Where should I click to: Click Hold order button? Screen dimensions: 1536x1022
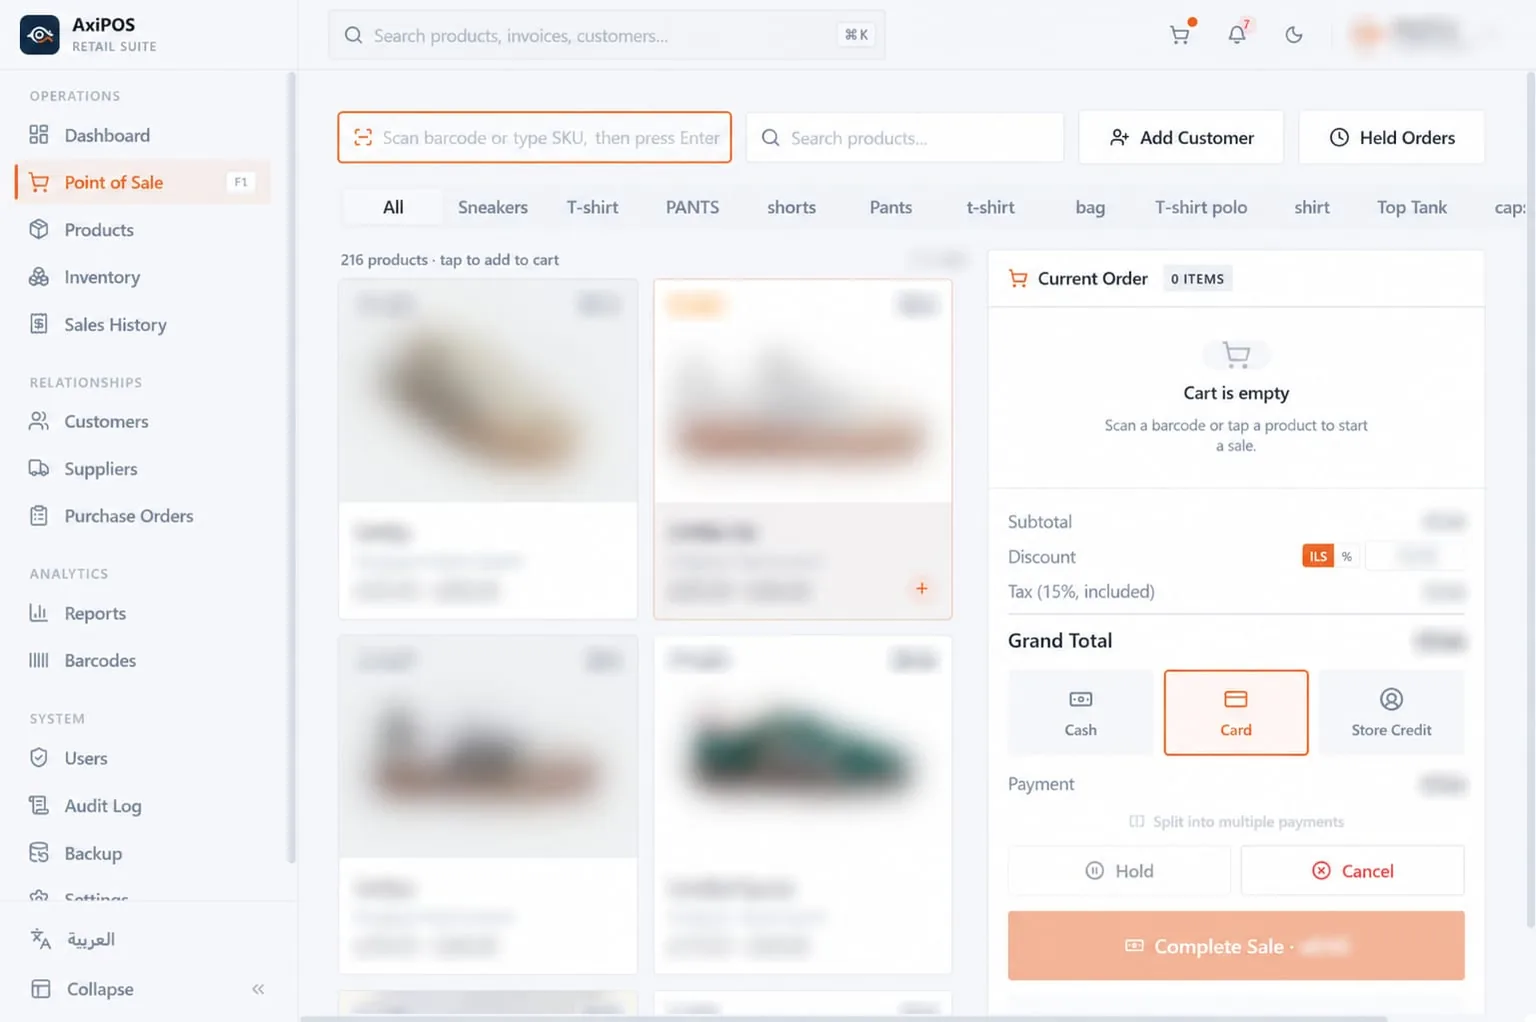1119,870
